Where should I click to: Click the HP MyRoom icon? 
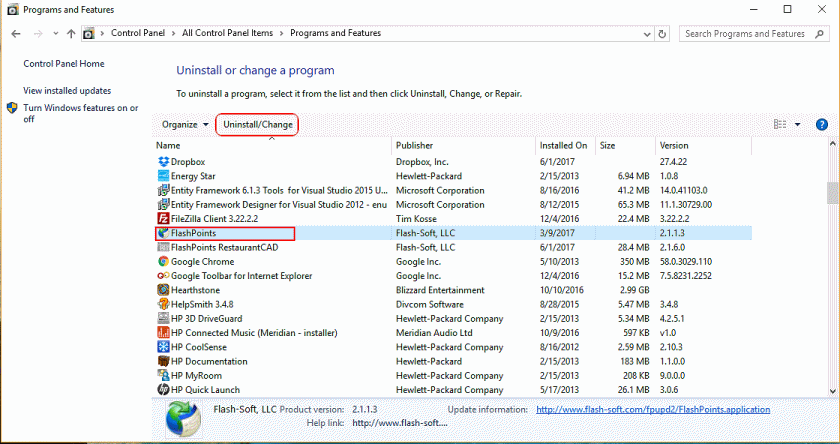coord(163,375)
